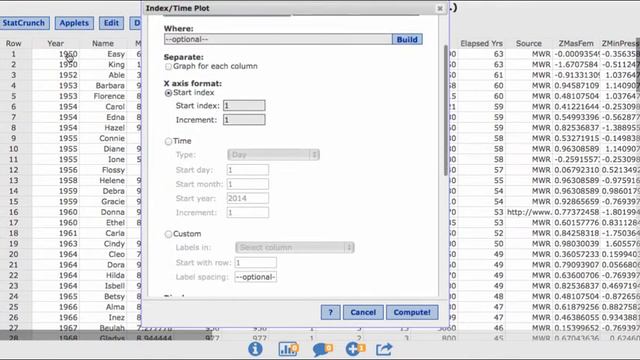Click the Cancel button

pyautogui.click(x=363, y=312)
